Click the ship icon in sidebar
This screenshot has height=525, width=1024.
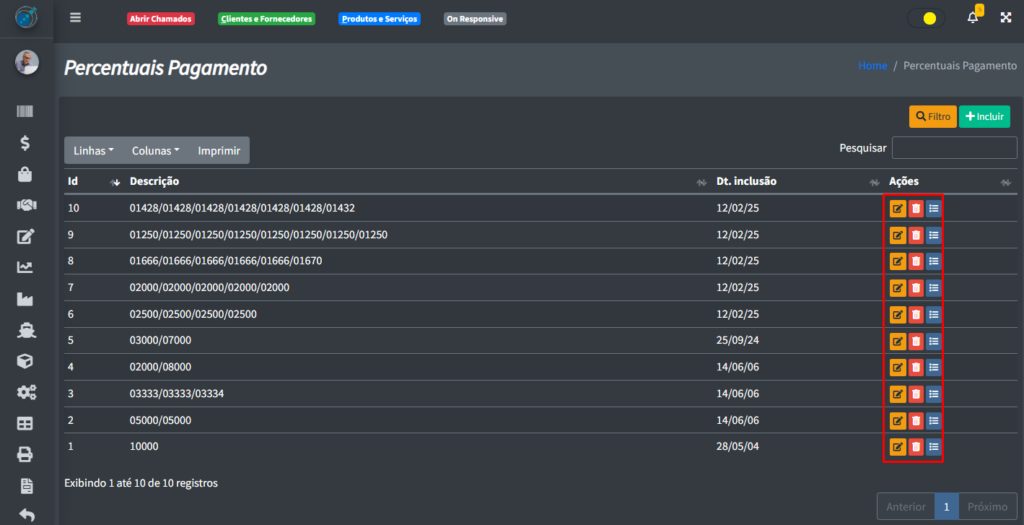(x=26, y=330)
